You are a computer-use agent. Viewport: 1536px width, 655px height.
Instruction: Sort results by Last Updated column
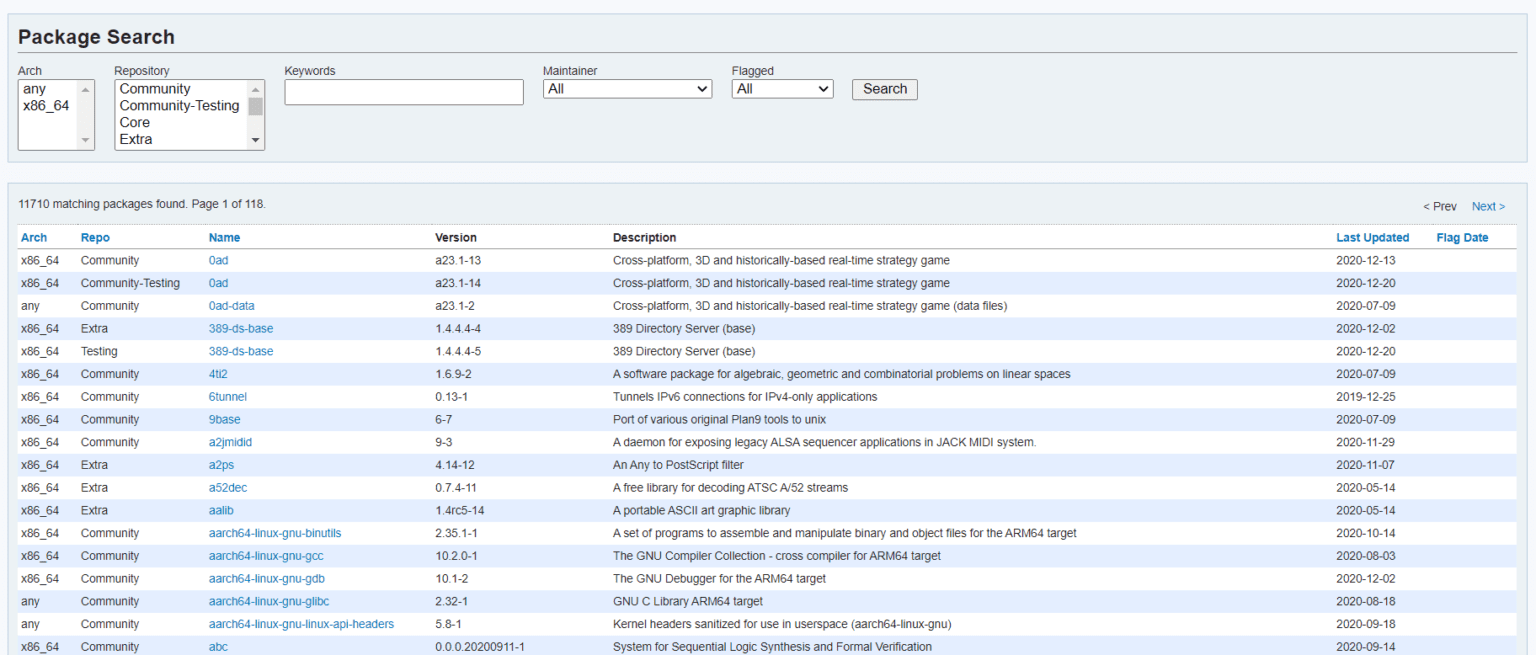coord(1372,238)
